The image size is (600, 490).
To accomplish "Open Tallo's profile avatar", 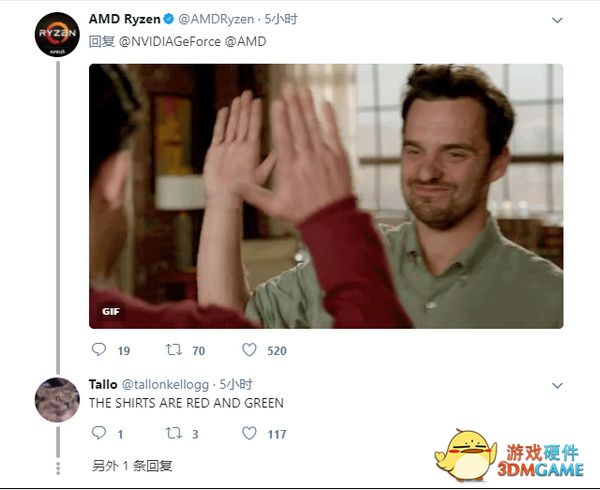I will click(x=57, y=400).
